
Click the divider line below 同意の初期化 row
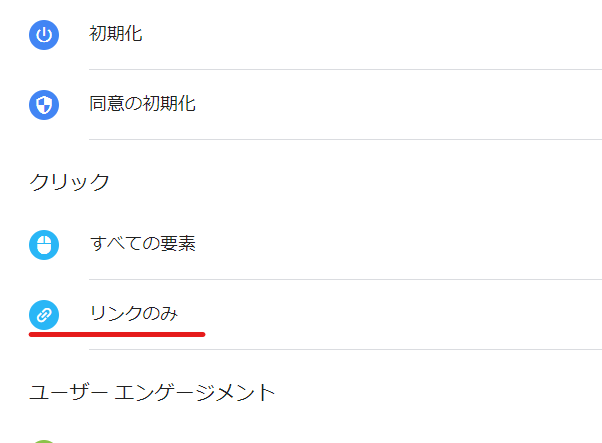(345, 139)
